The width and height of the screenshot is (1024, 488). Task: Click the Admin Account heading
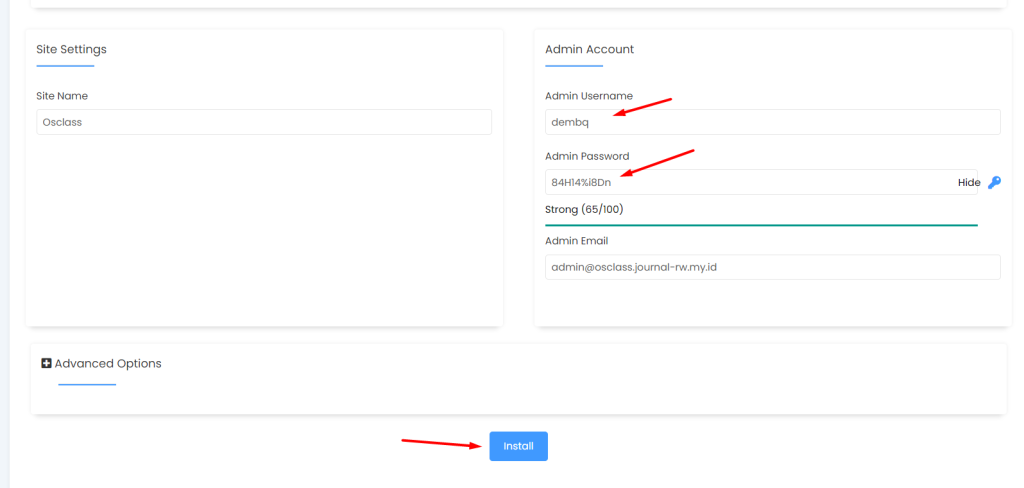coord(589,49)
